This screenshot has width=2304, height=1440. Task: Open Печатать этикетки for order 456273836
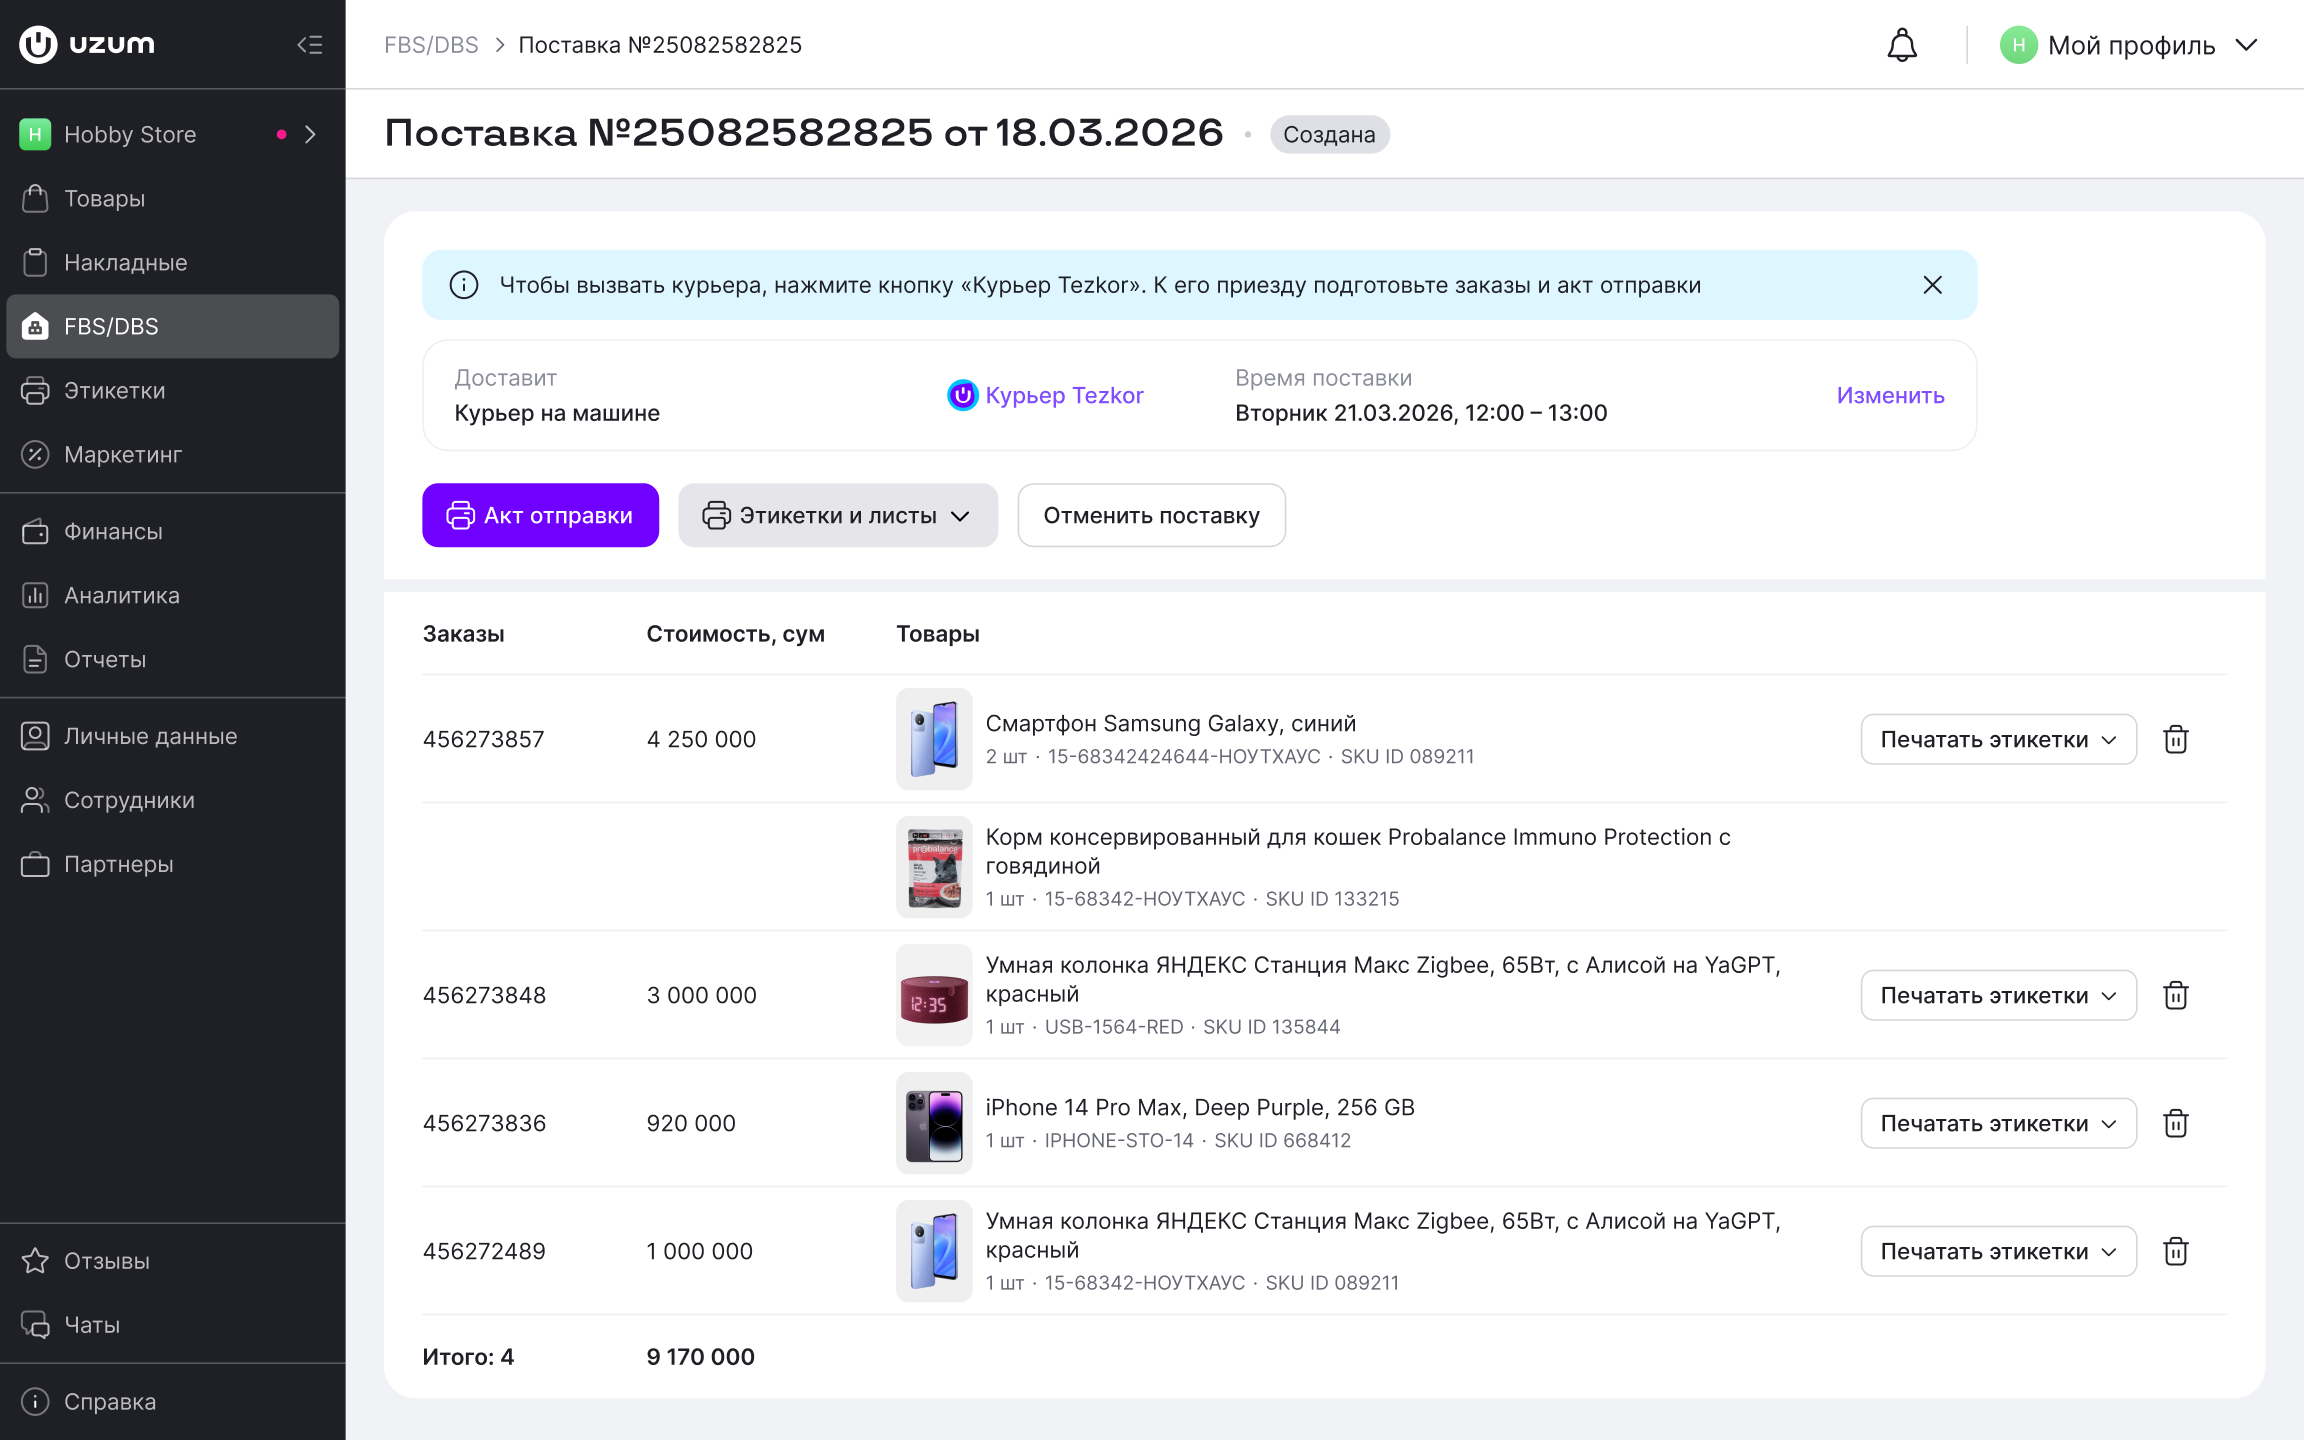1998,1123
